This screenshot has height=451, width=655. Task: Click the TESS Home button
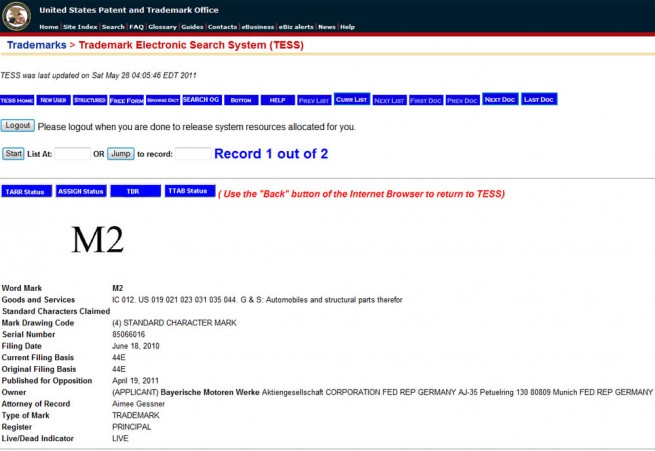pyautogui.click(x=17, y=100)
